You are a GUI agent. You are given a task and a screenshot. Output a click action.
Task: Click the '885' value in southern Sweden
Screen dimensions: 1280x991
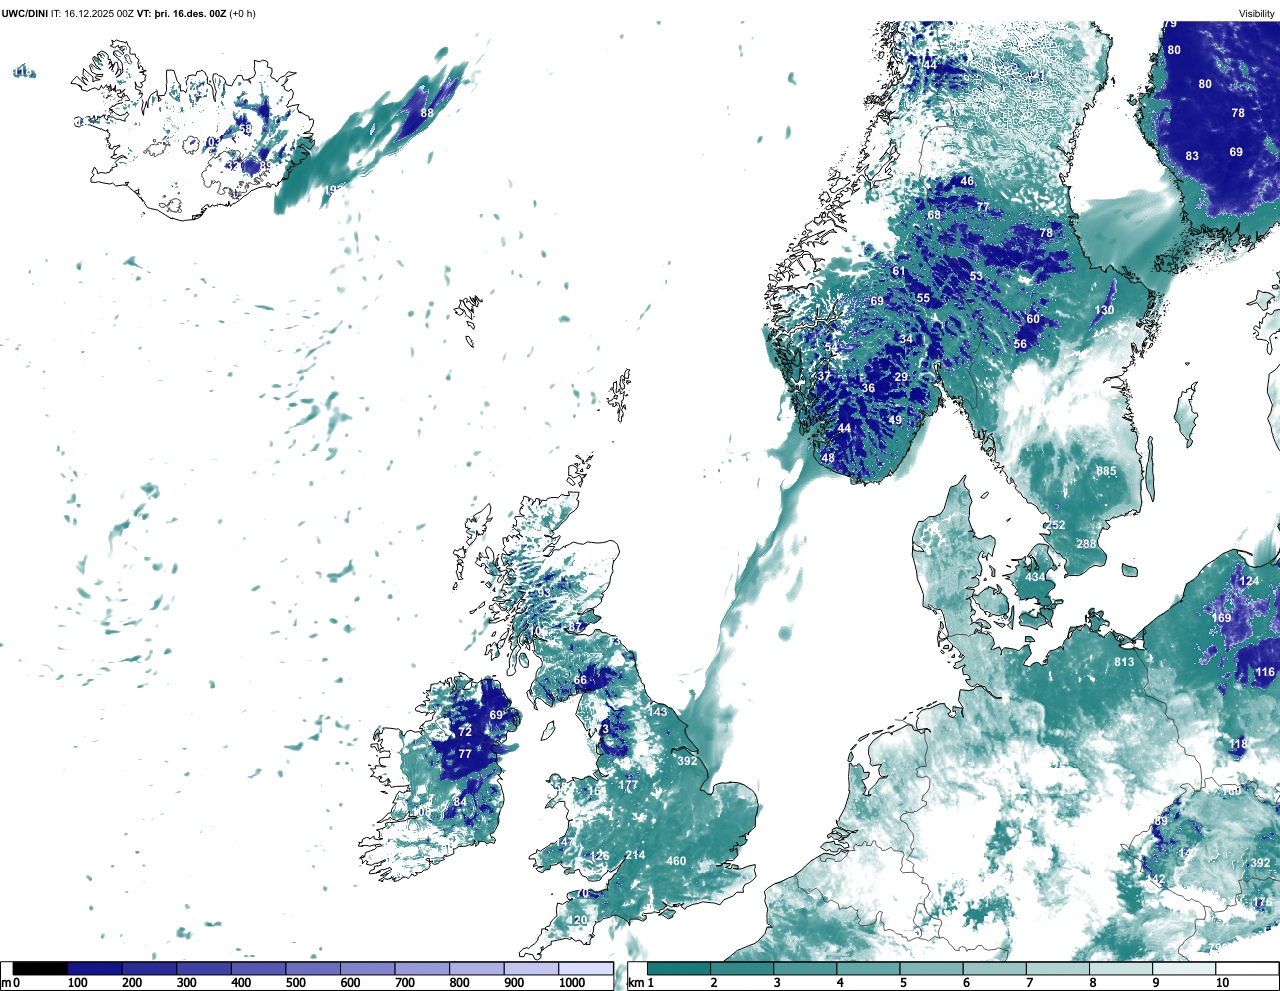point(1106,472)
